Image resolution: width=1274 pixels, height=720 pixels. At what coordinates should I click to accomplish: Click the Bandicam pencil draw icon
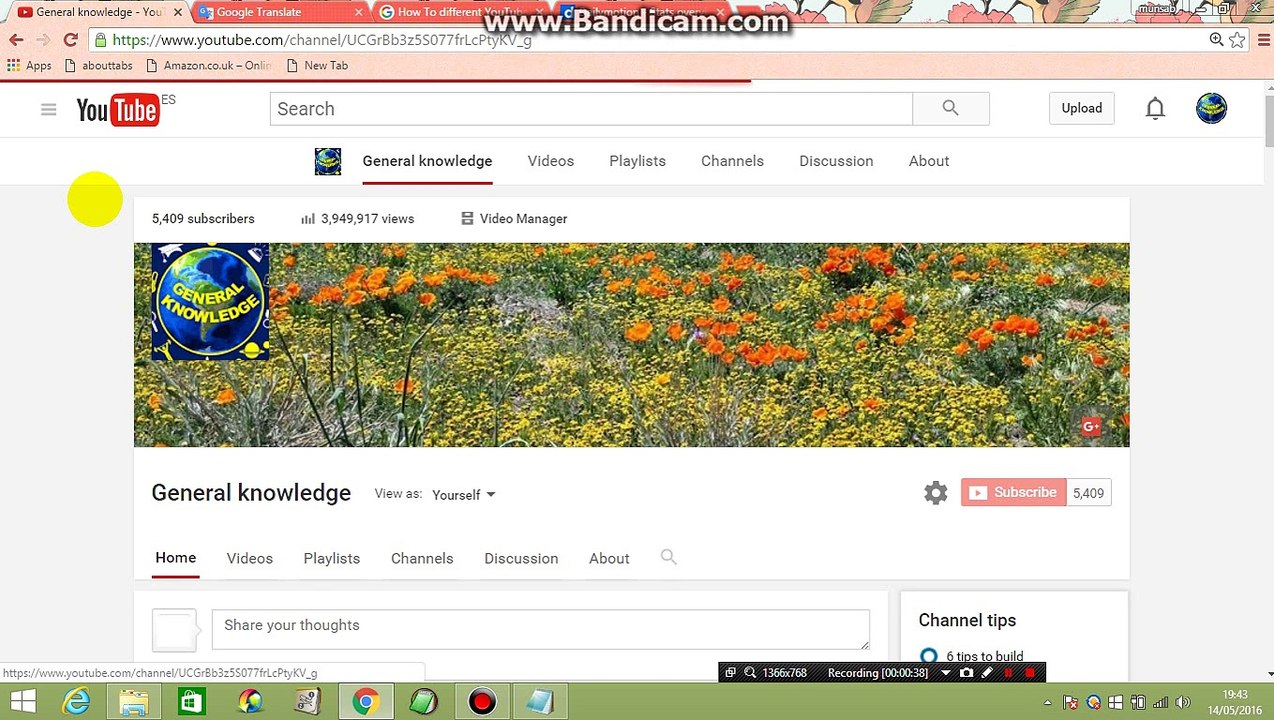click(x=987, y=673)
